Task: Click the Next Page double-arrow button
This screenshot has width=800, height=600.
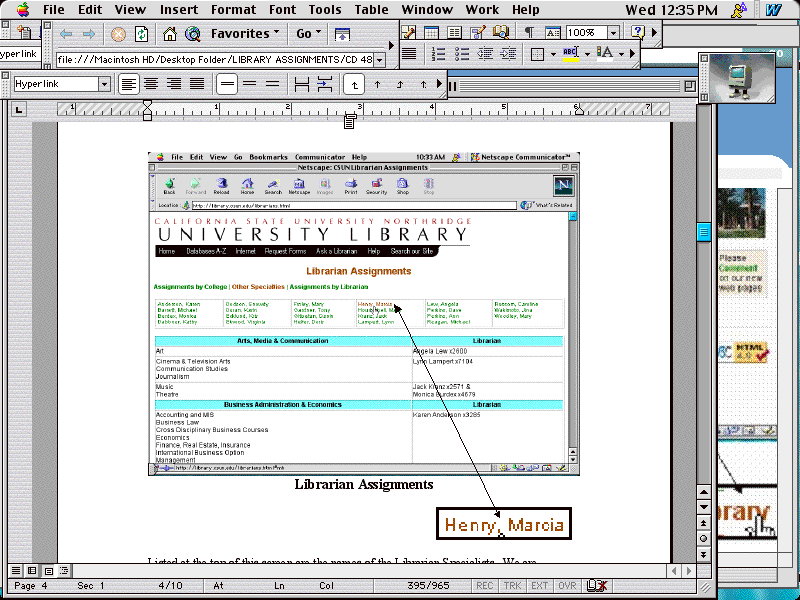Action: [704, 555]
